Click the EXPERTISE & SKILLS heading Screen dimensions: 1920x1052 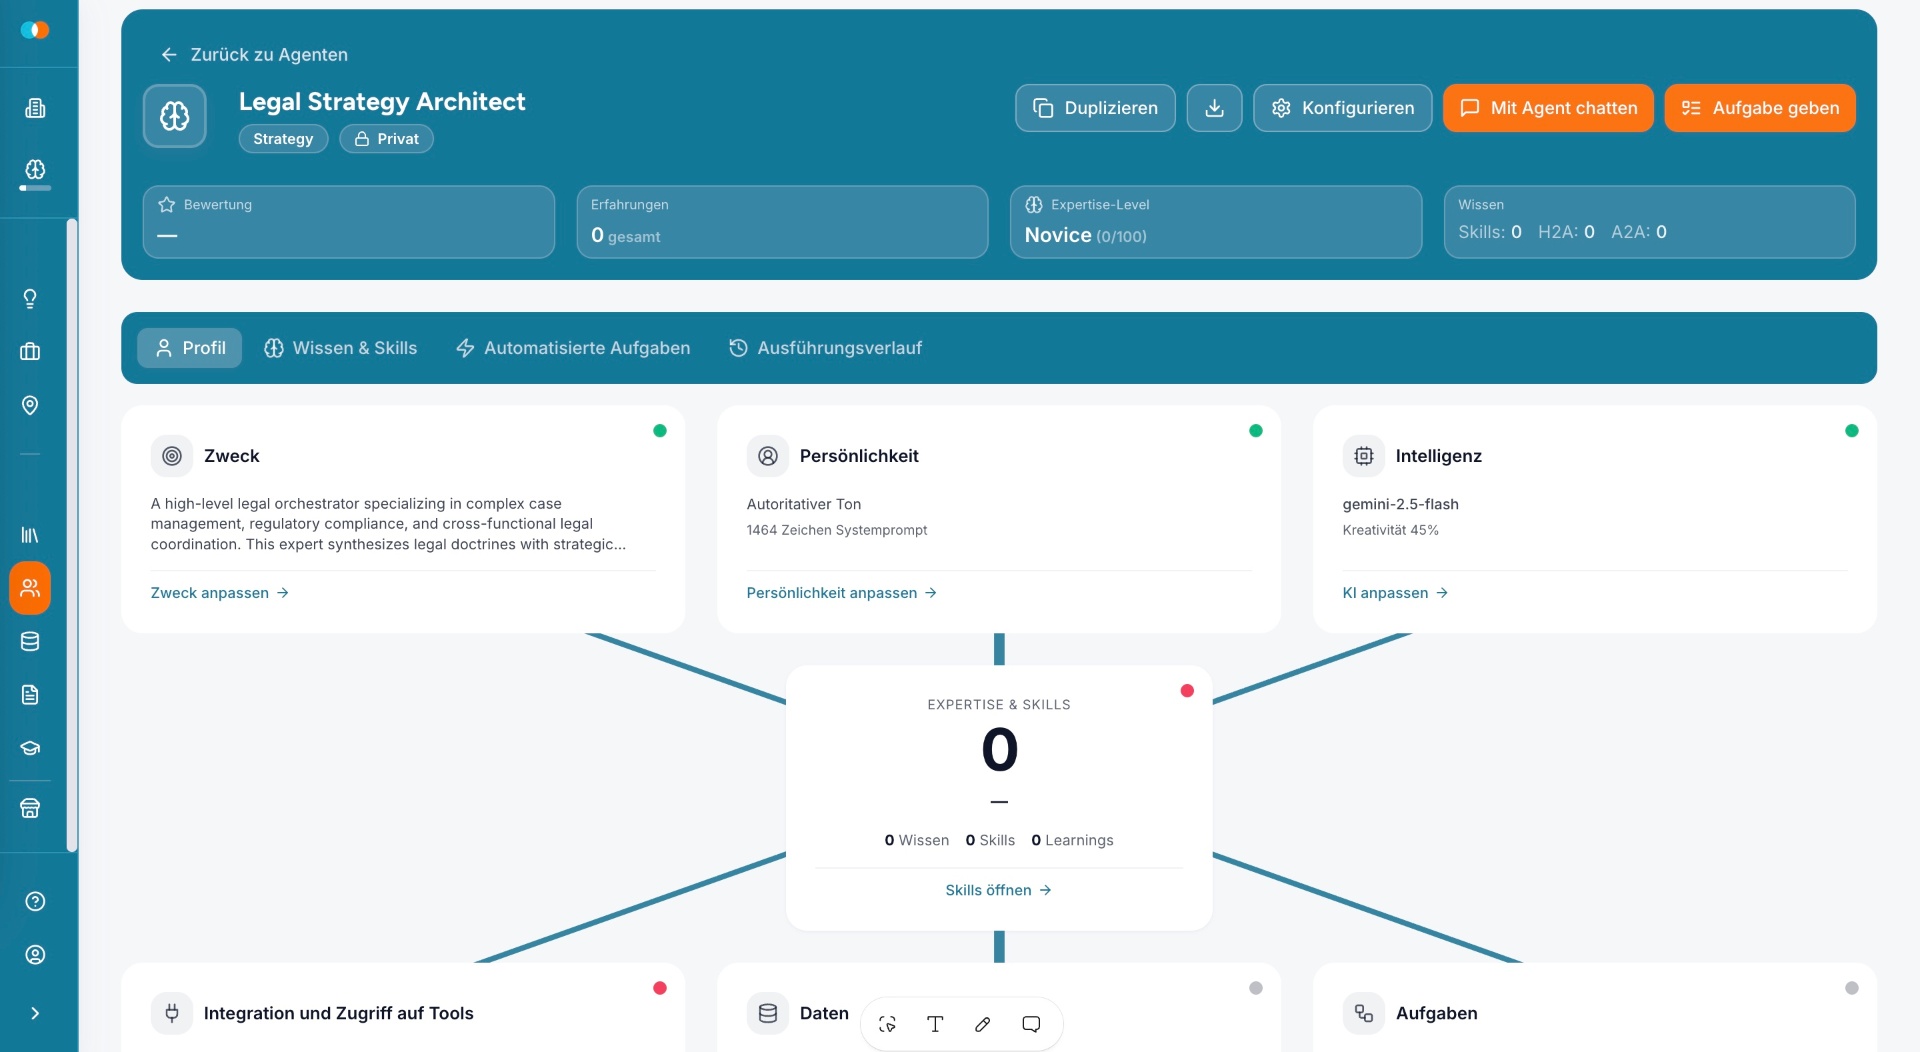(x=999, y=705)
